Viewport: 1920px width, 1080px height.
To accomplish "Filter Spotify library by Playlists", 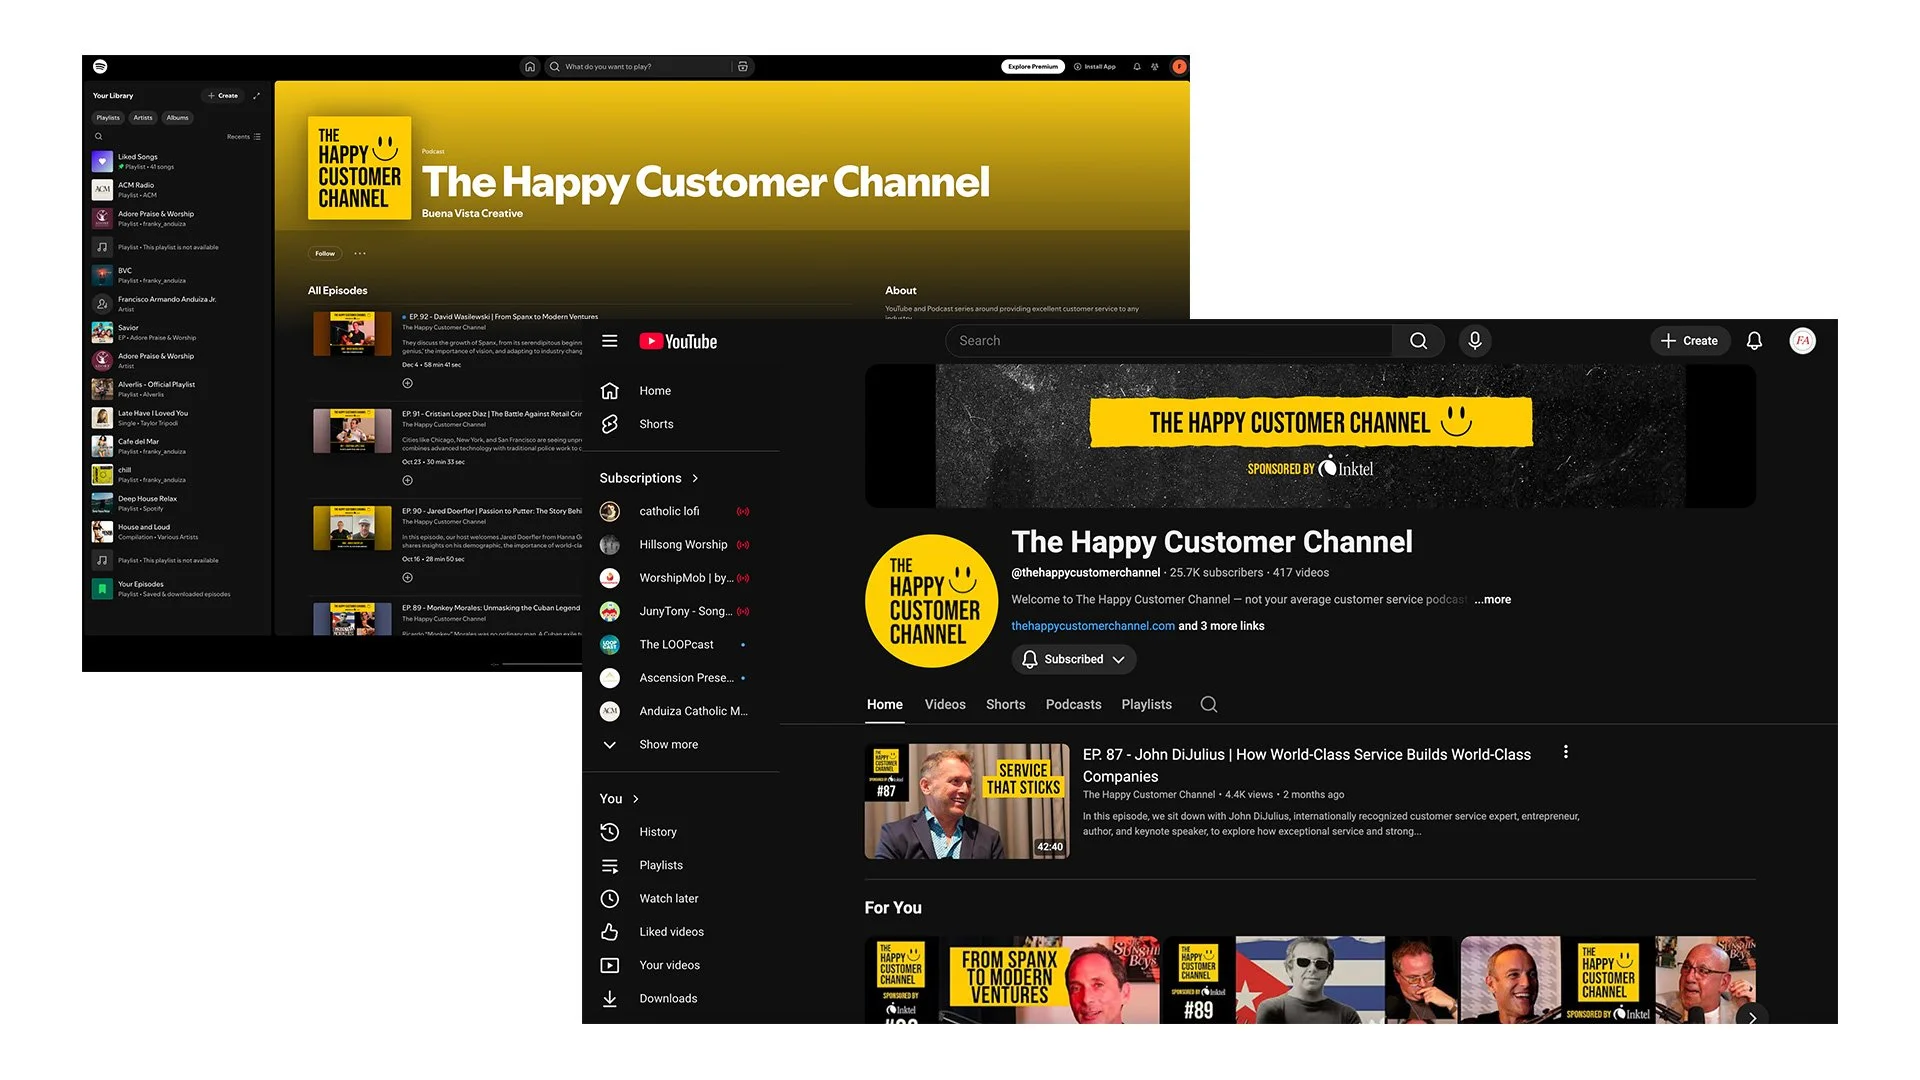I will (108, 118).
